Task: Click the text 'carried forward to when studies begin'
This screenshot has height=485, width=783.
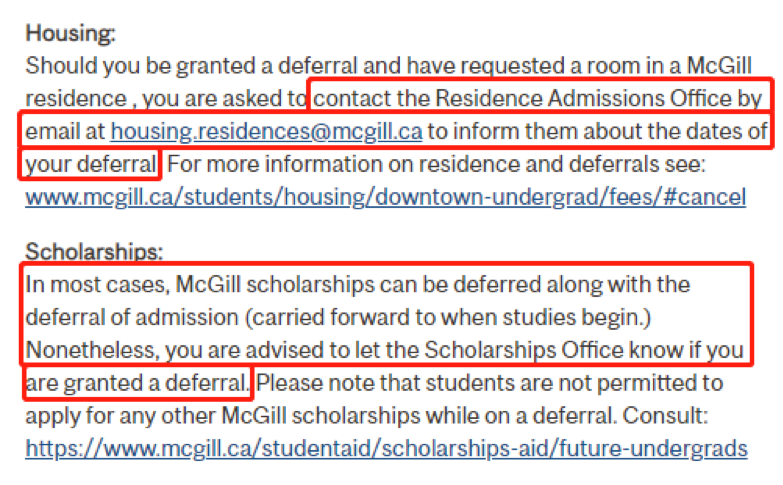Action: point(445,318)
